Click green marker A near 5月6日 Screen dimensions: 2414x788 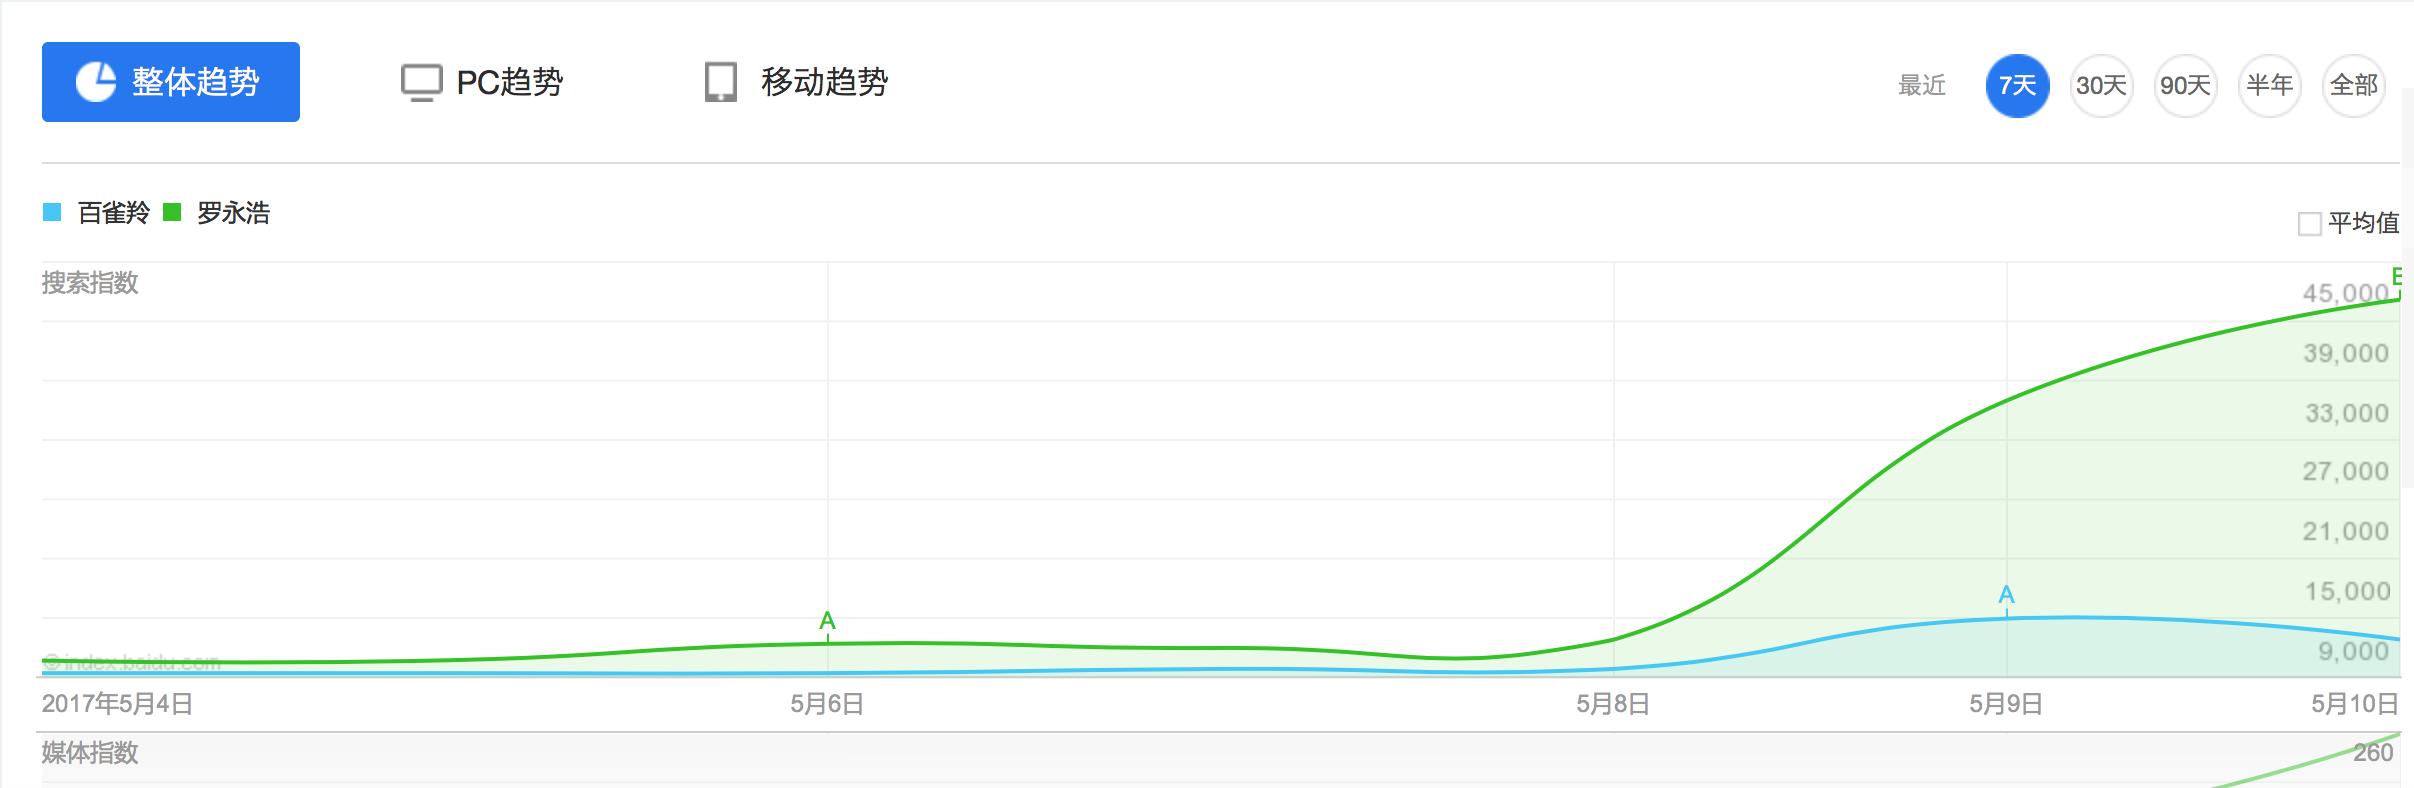pos(827,621)
